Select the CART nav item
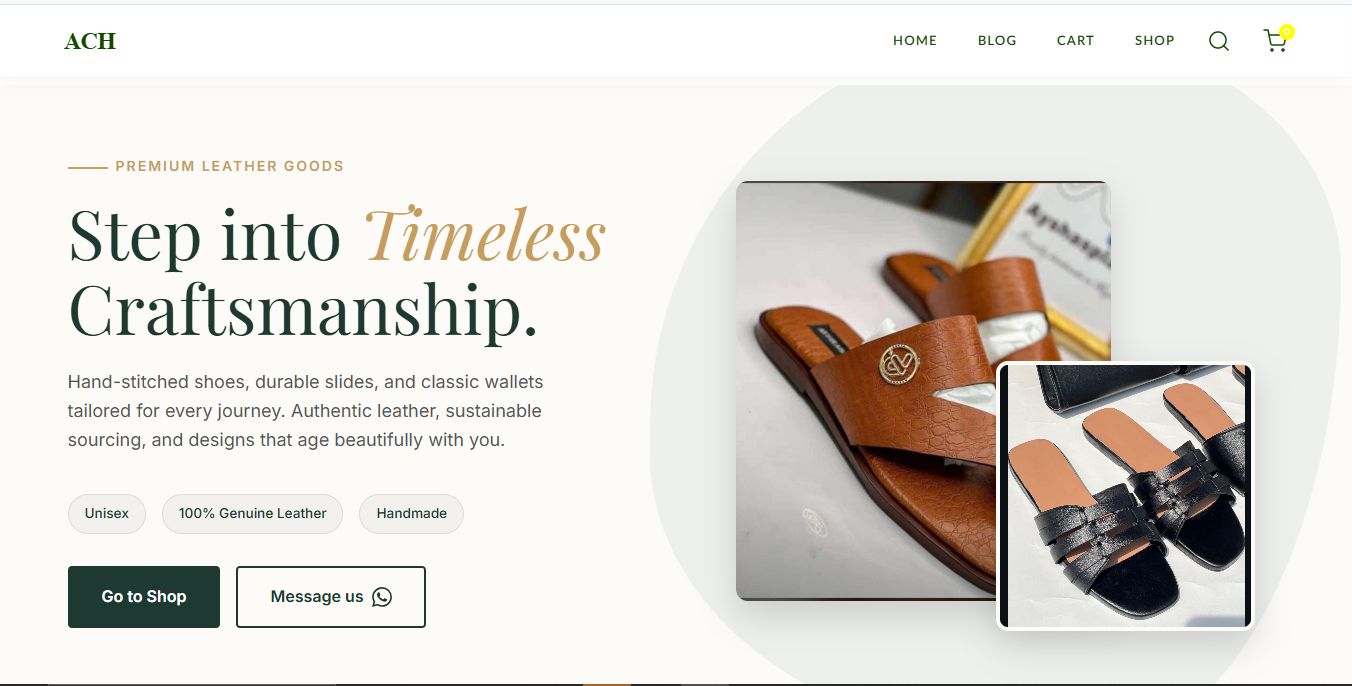This screenshot has height=686, width=1352. pyautogui.click(x=1075, y=41)
